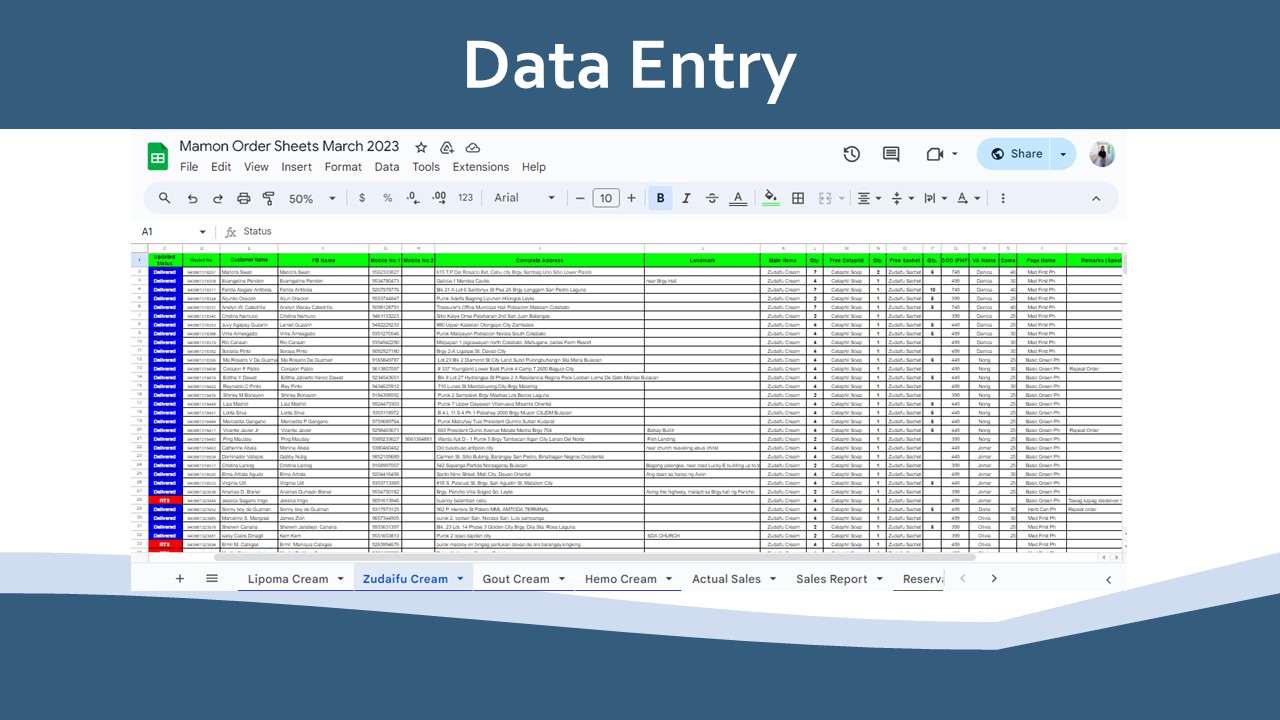Open the Extensions menu
Image resolution: width=1280 pixels, height=720 pixels.
pos(481,167)
